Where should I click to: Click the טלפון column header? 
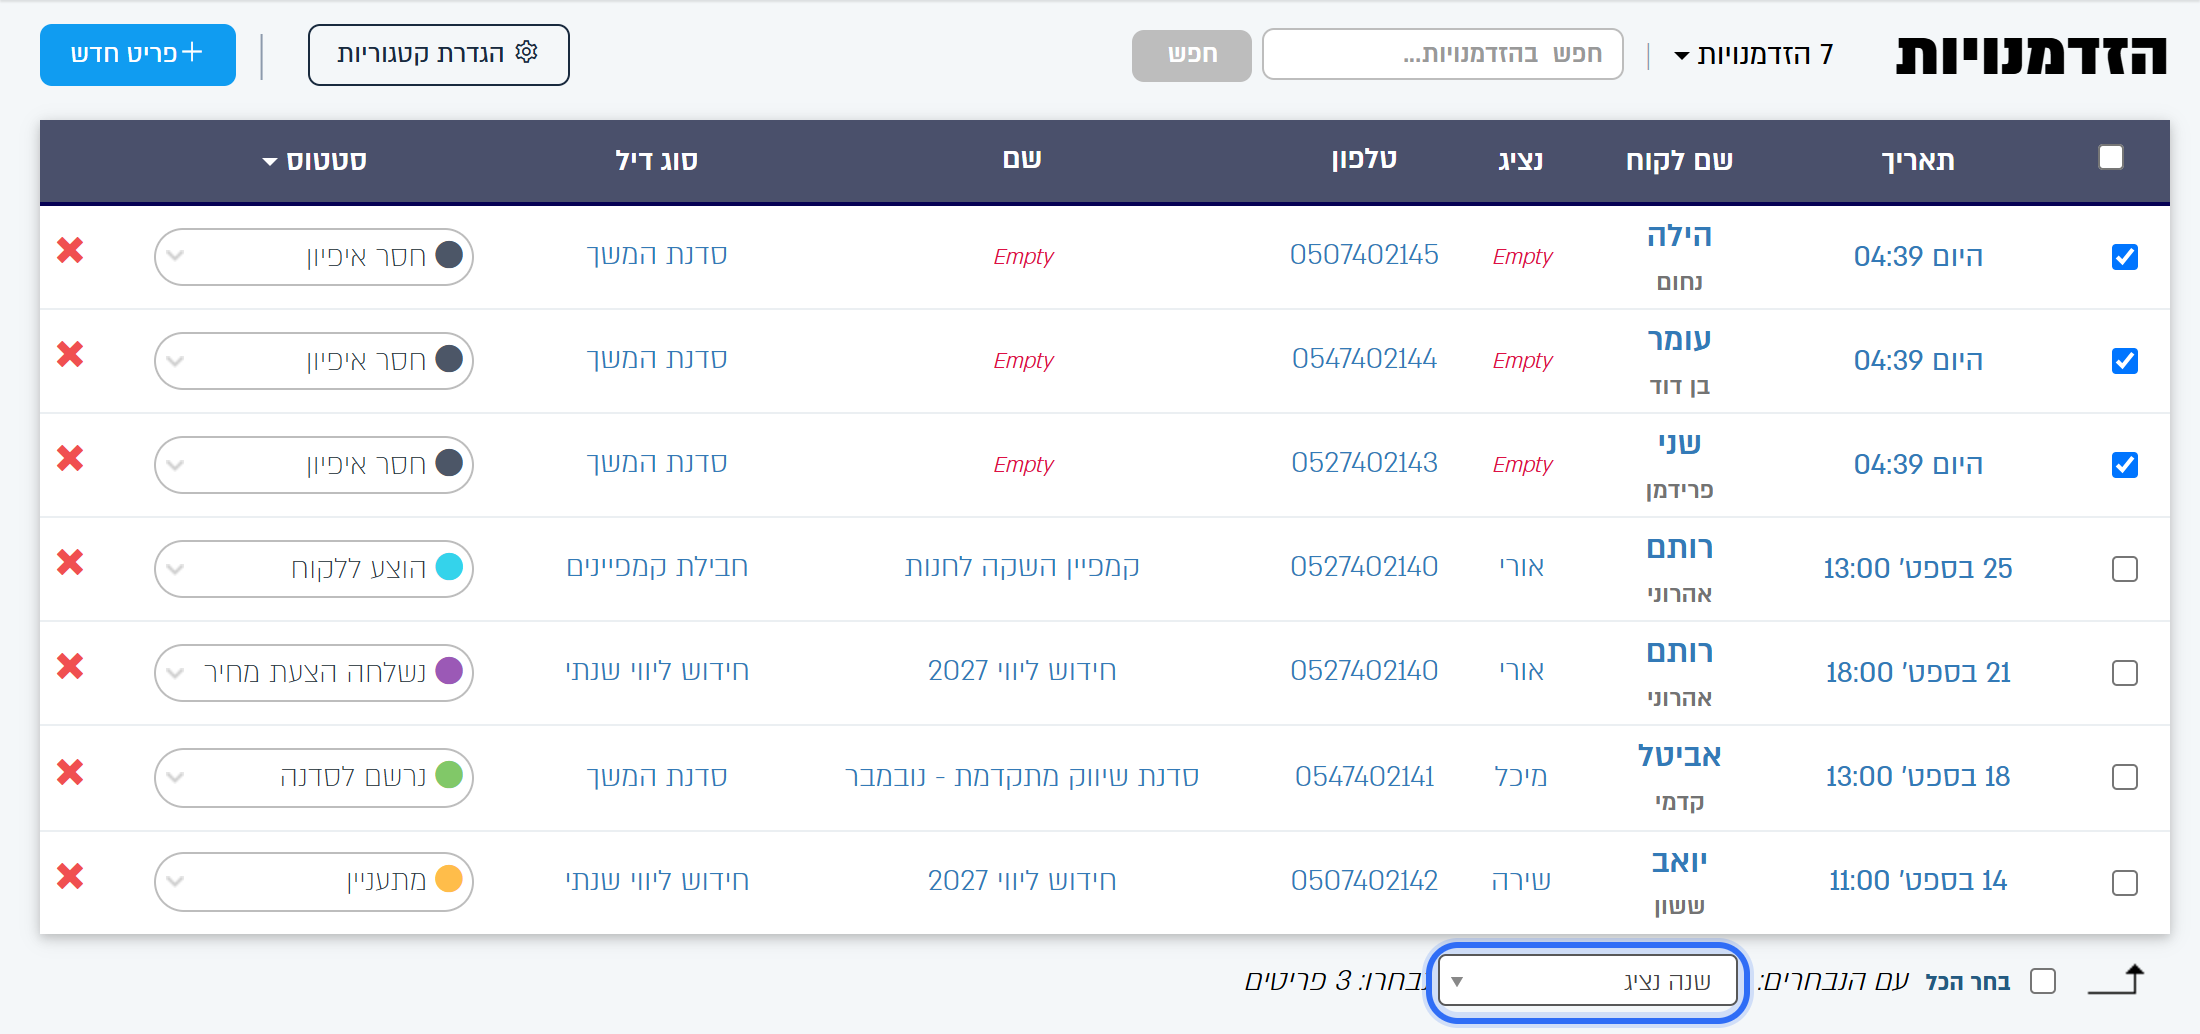[x=1364, y=159]
